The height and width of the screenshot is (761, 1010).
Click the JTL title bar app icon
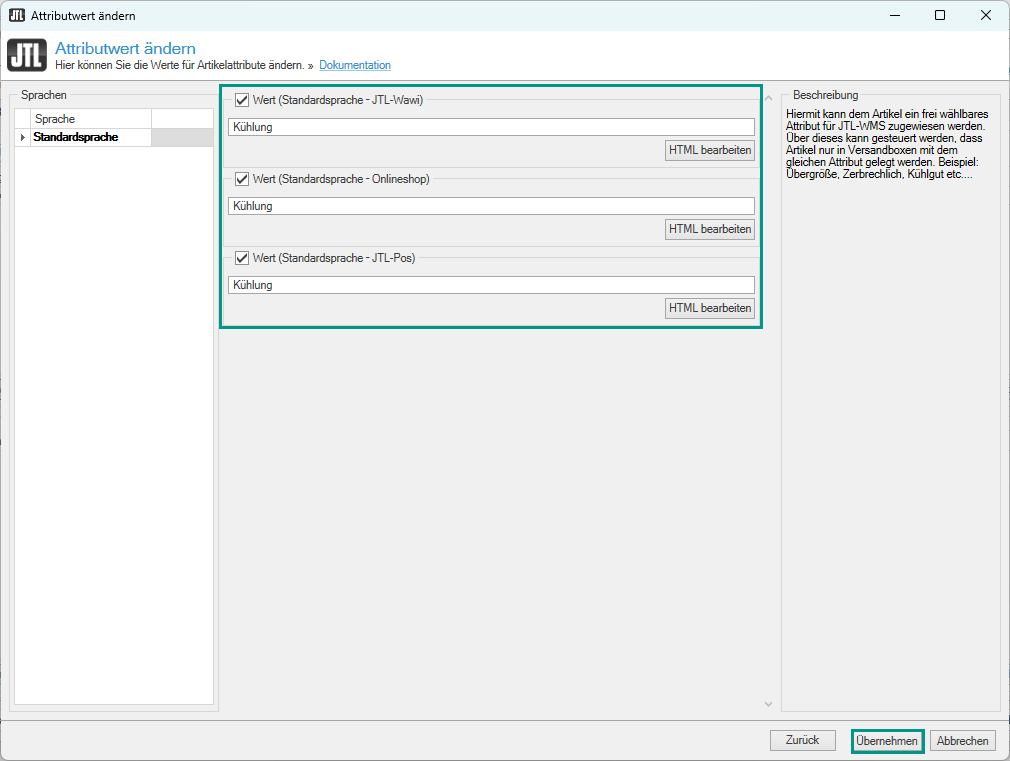coord(16,15)
